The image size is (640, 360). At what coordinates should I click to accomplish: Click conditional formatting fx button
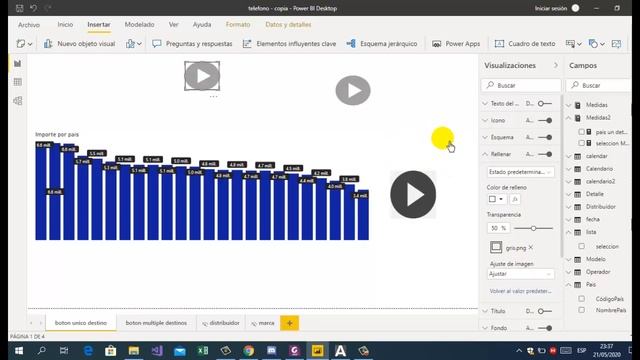pyautogui.click(x=515, y=199)
